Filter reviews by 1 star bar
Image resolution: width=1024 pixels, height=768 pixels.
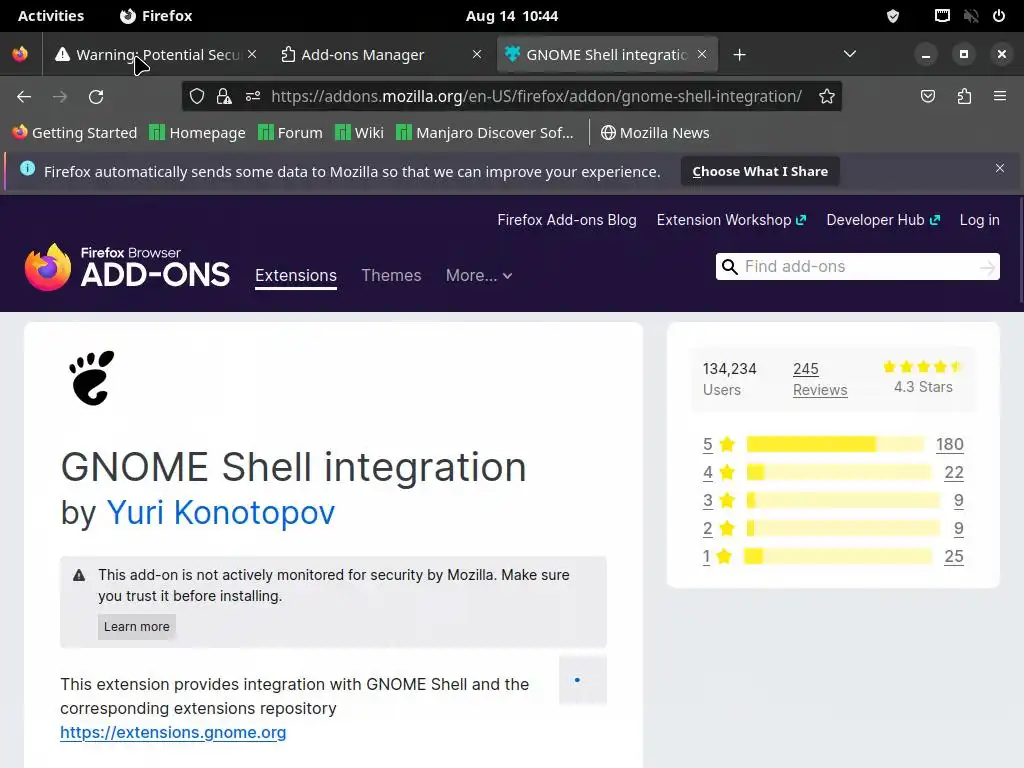pyautogui.click(x=839, y=556)
